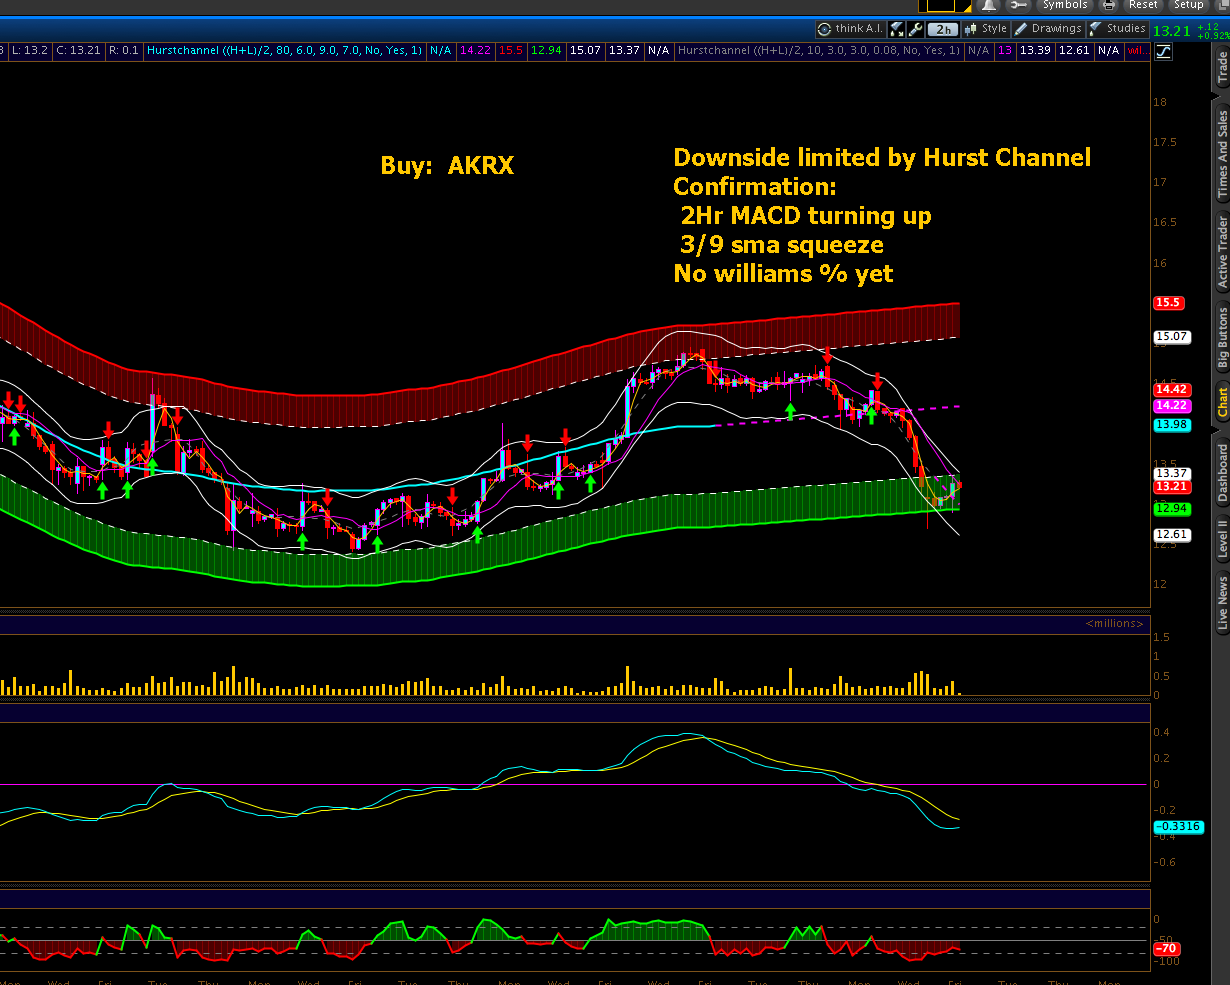Open the 2h timeframe dropdown
The height and width of the screenshot is (985, 1230).
click(941, 29)
